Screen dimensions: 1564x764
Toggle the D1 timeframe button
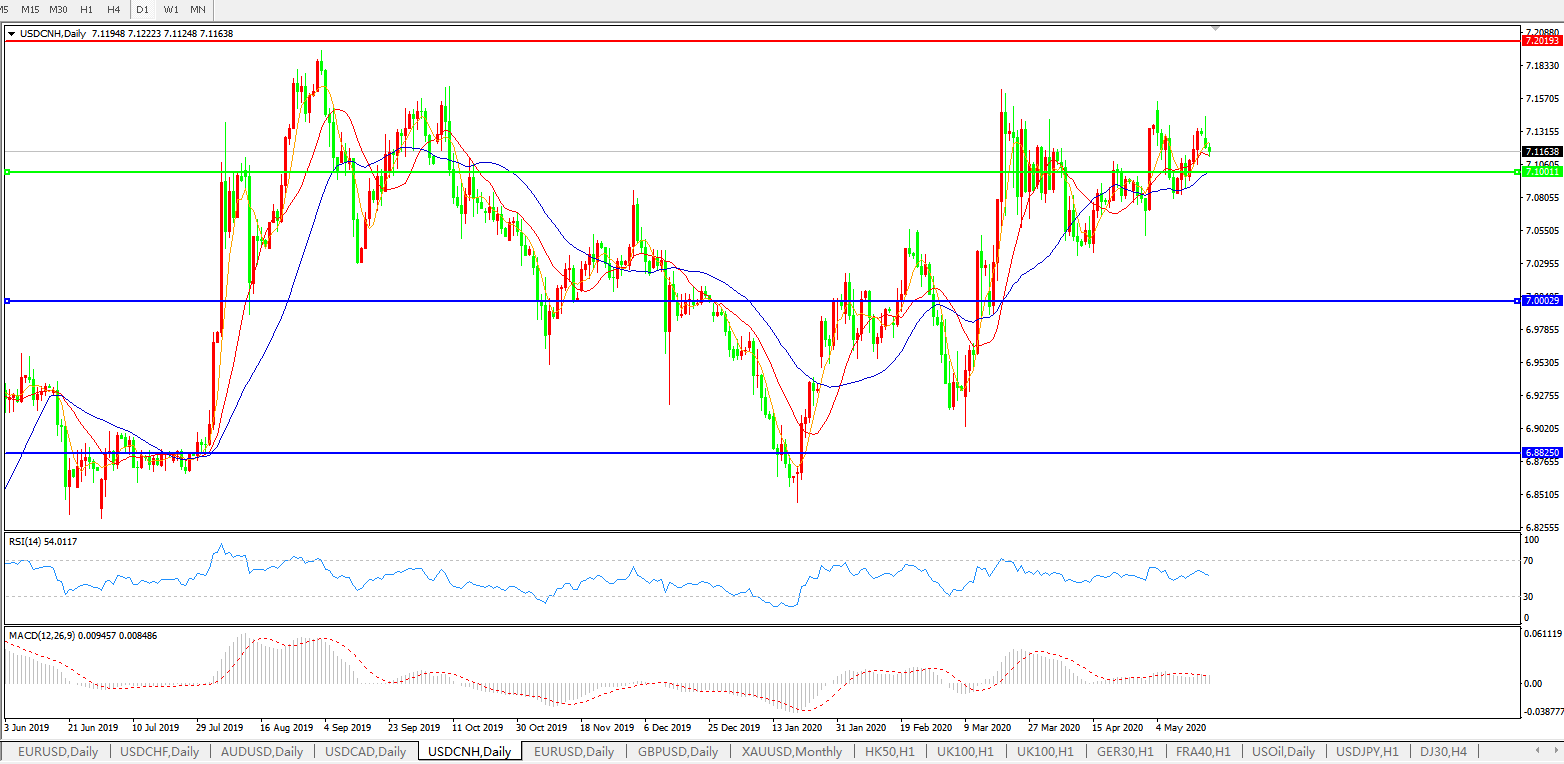(x=143, y=9)
